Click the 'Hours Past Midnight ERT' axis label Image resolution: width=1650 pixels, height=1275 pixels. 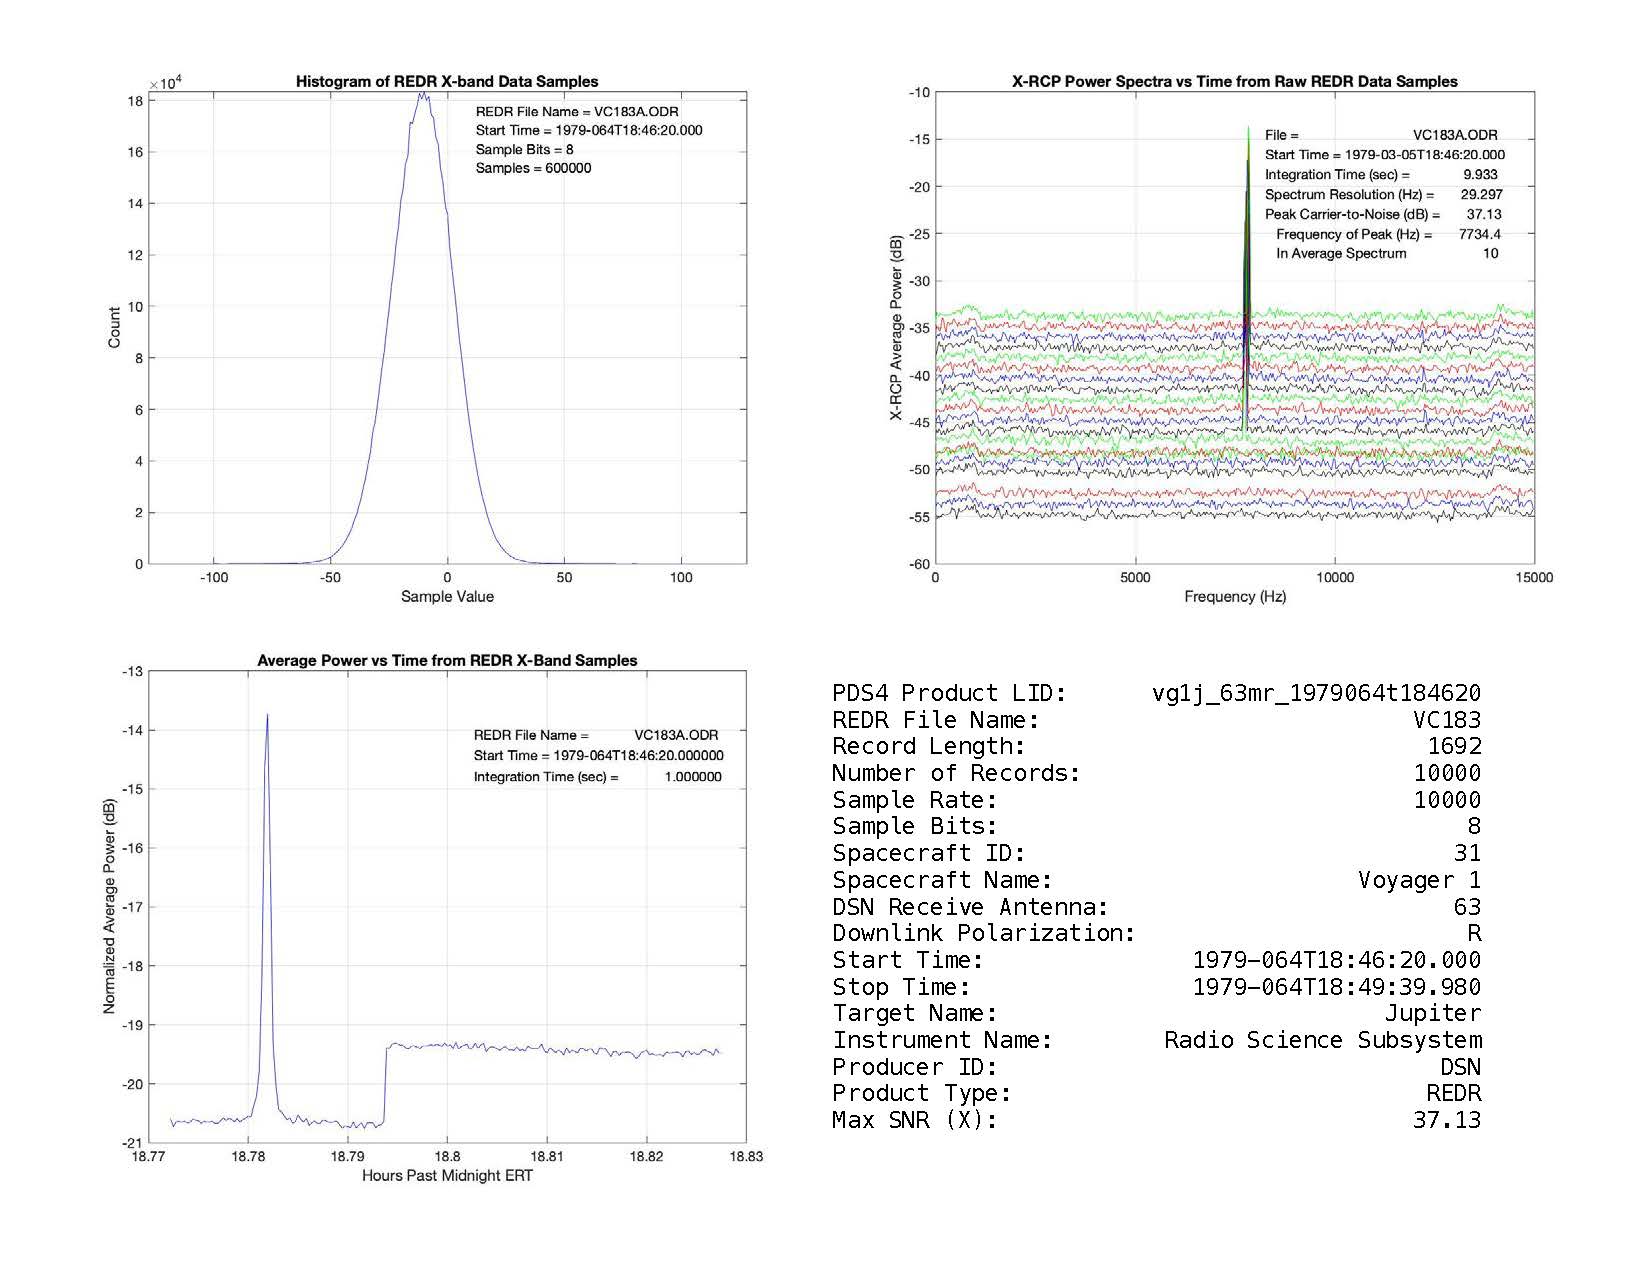pos(447,1176)
